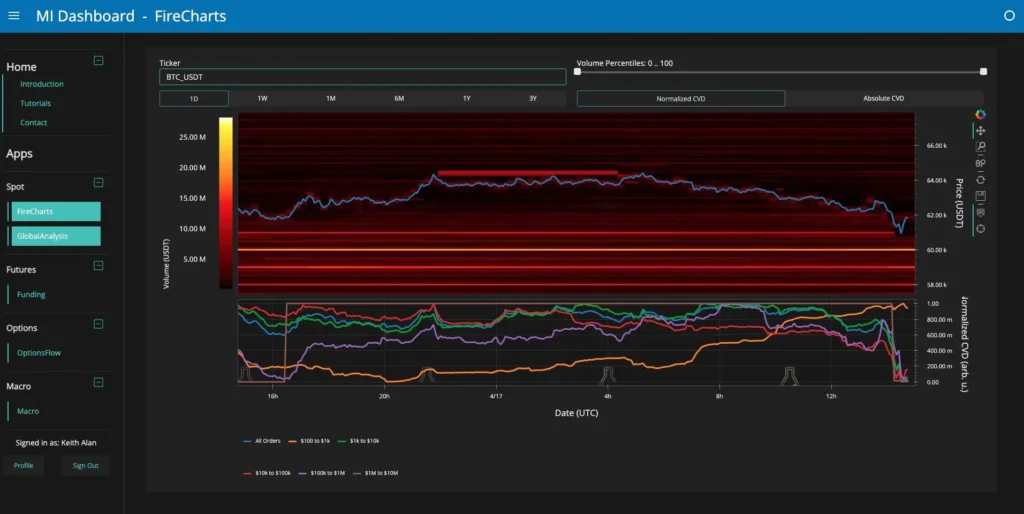
Task: Collapse the Spot section
Action: 98,183
